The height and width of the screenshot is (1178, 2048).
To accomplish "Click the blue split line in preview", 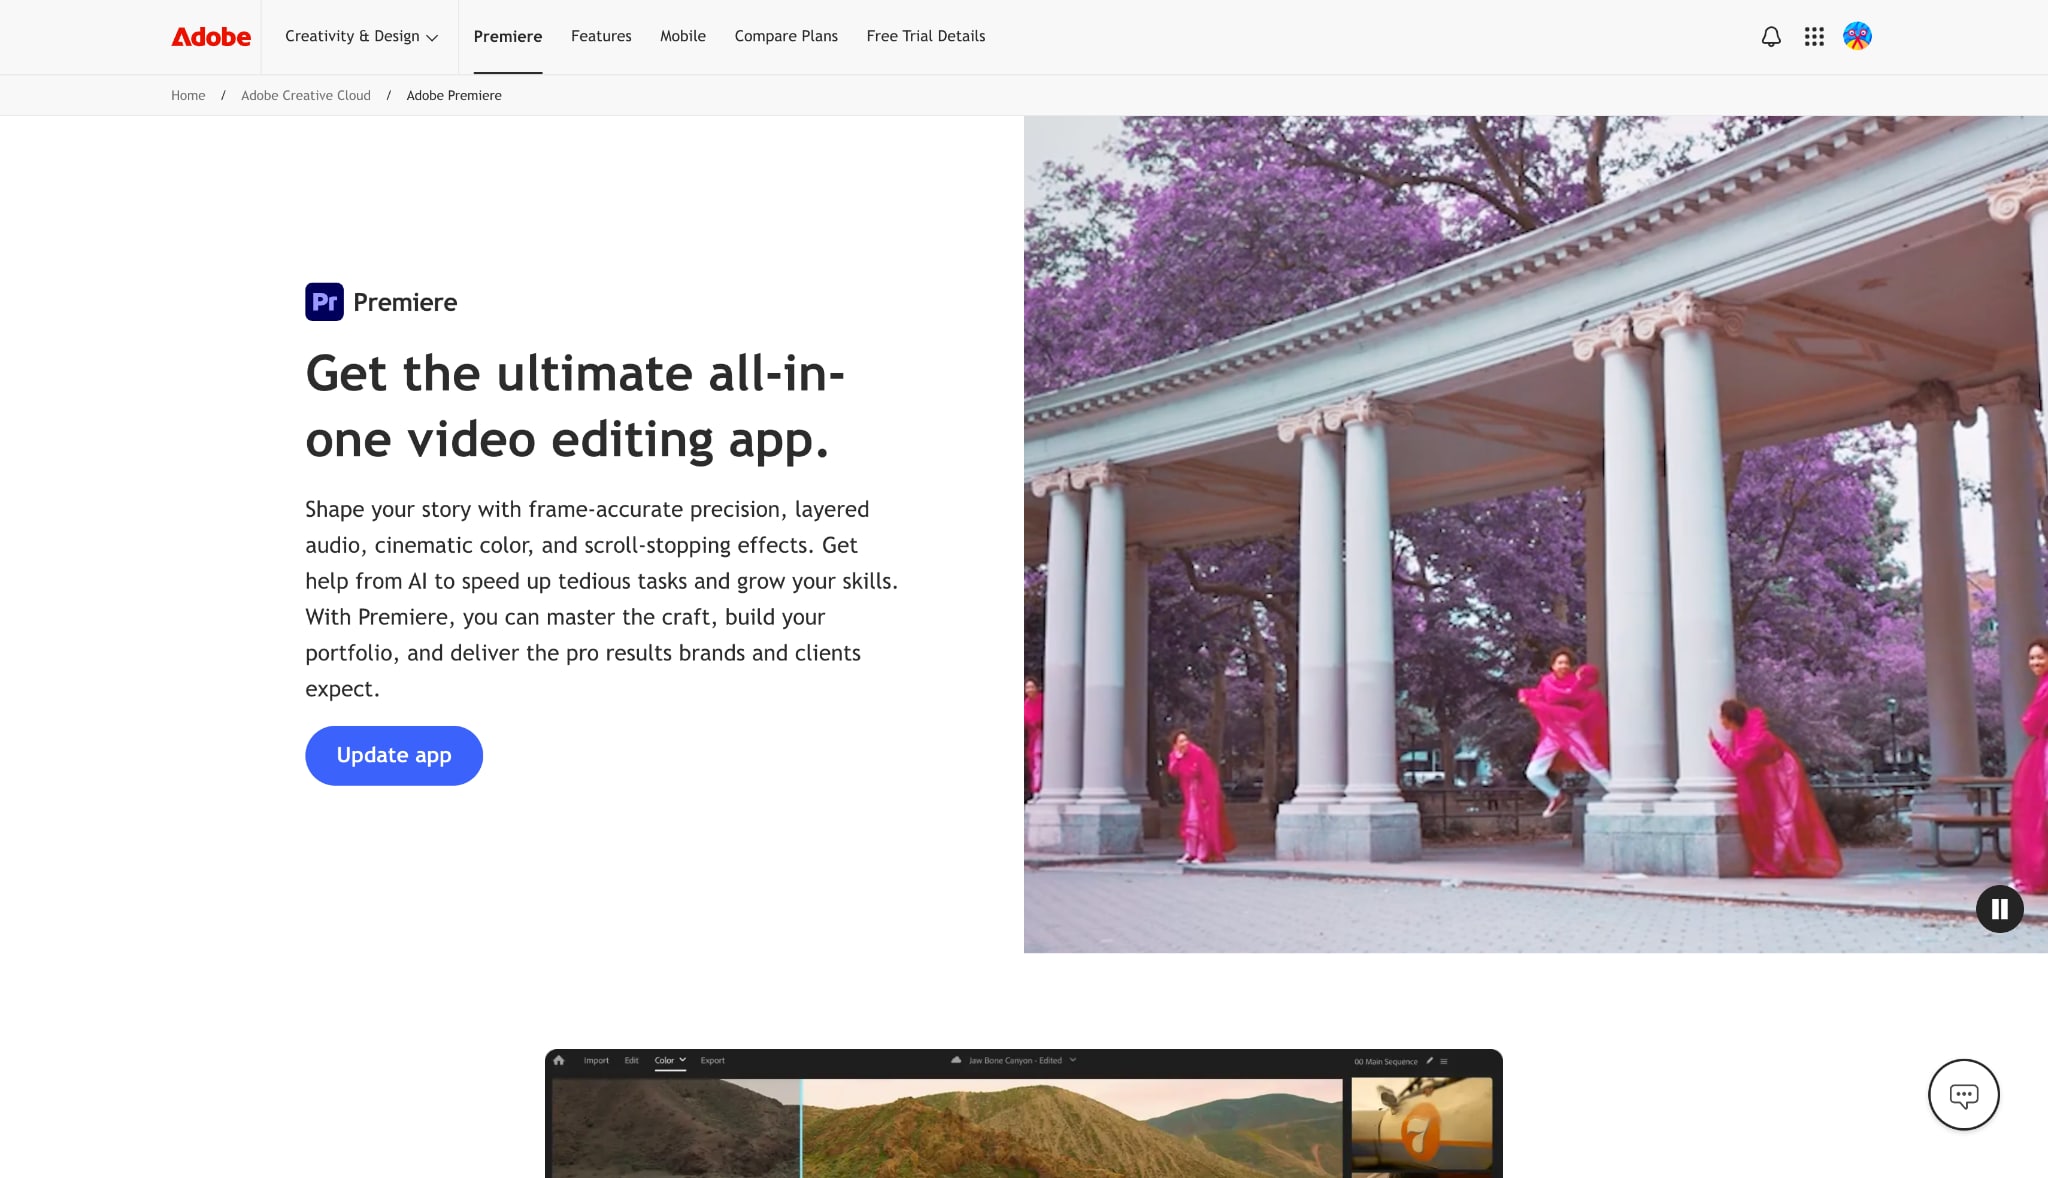I will (x=801, y=1128).
